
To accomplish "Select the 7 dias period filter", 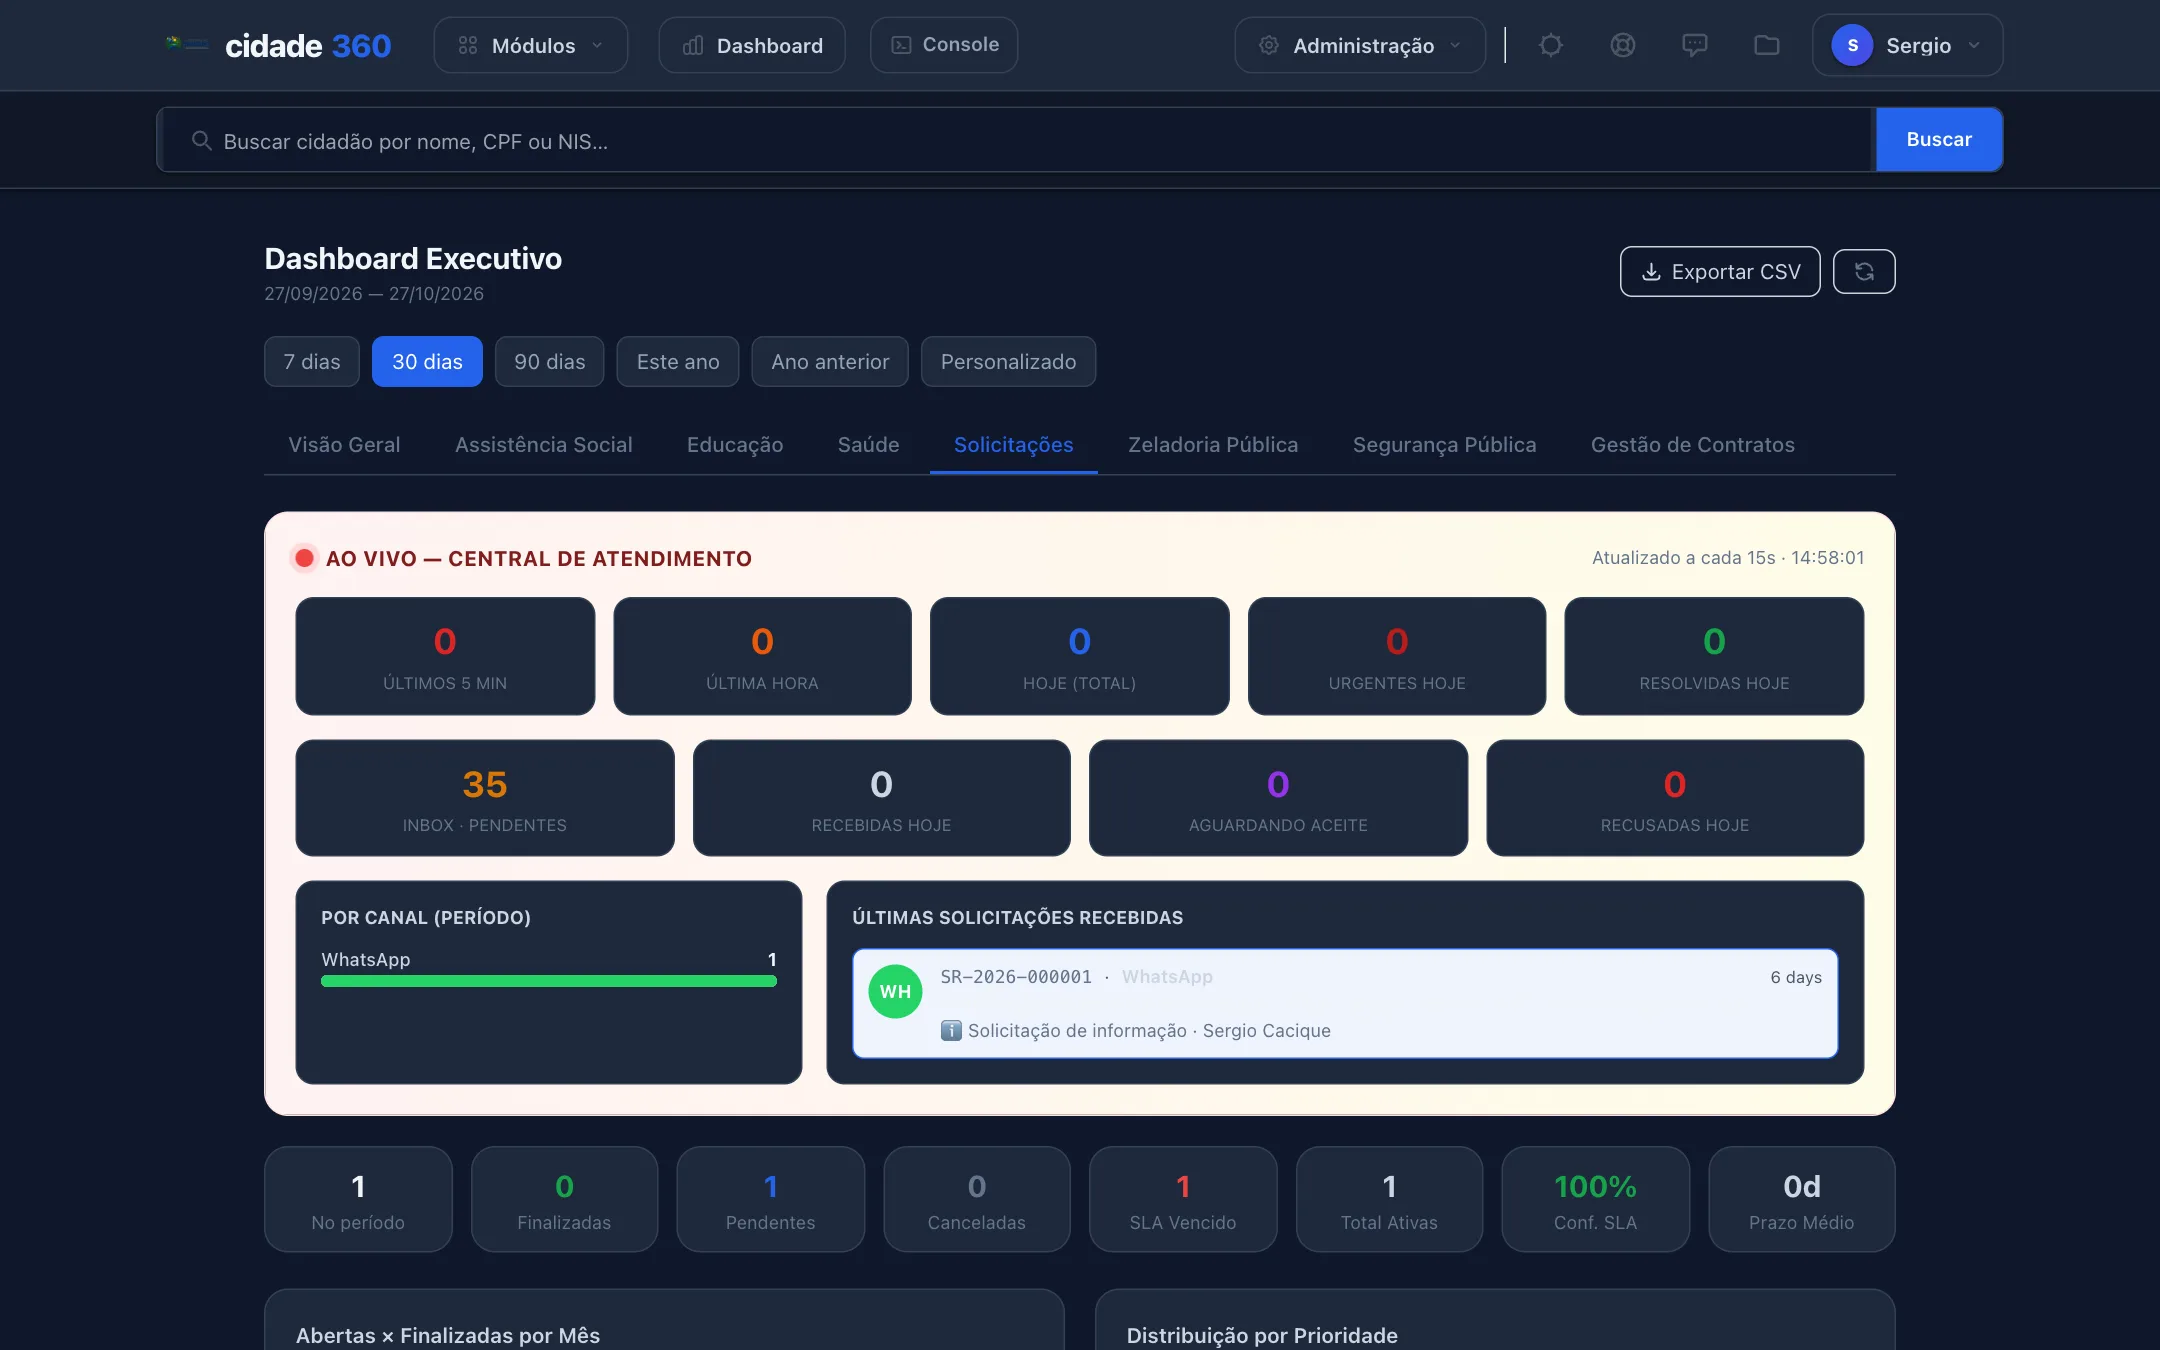I will [x=312, y=361].
